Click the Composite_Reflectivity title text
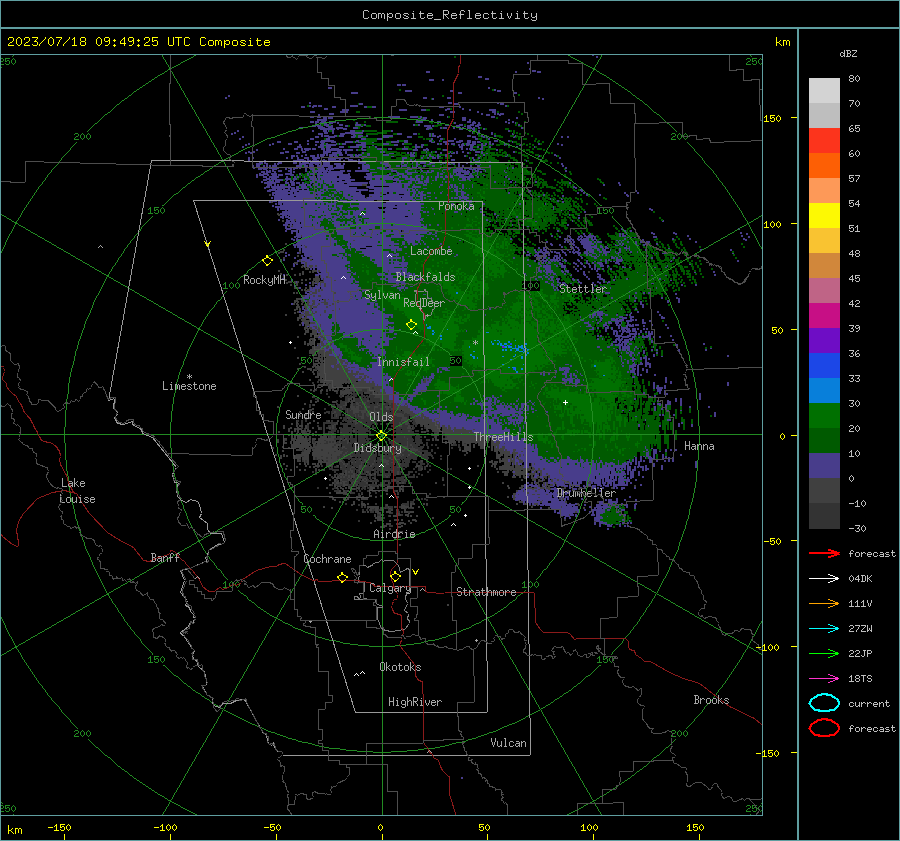Image resolution: width=900 pixels, height=841 pixels. tap(449, 15)
